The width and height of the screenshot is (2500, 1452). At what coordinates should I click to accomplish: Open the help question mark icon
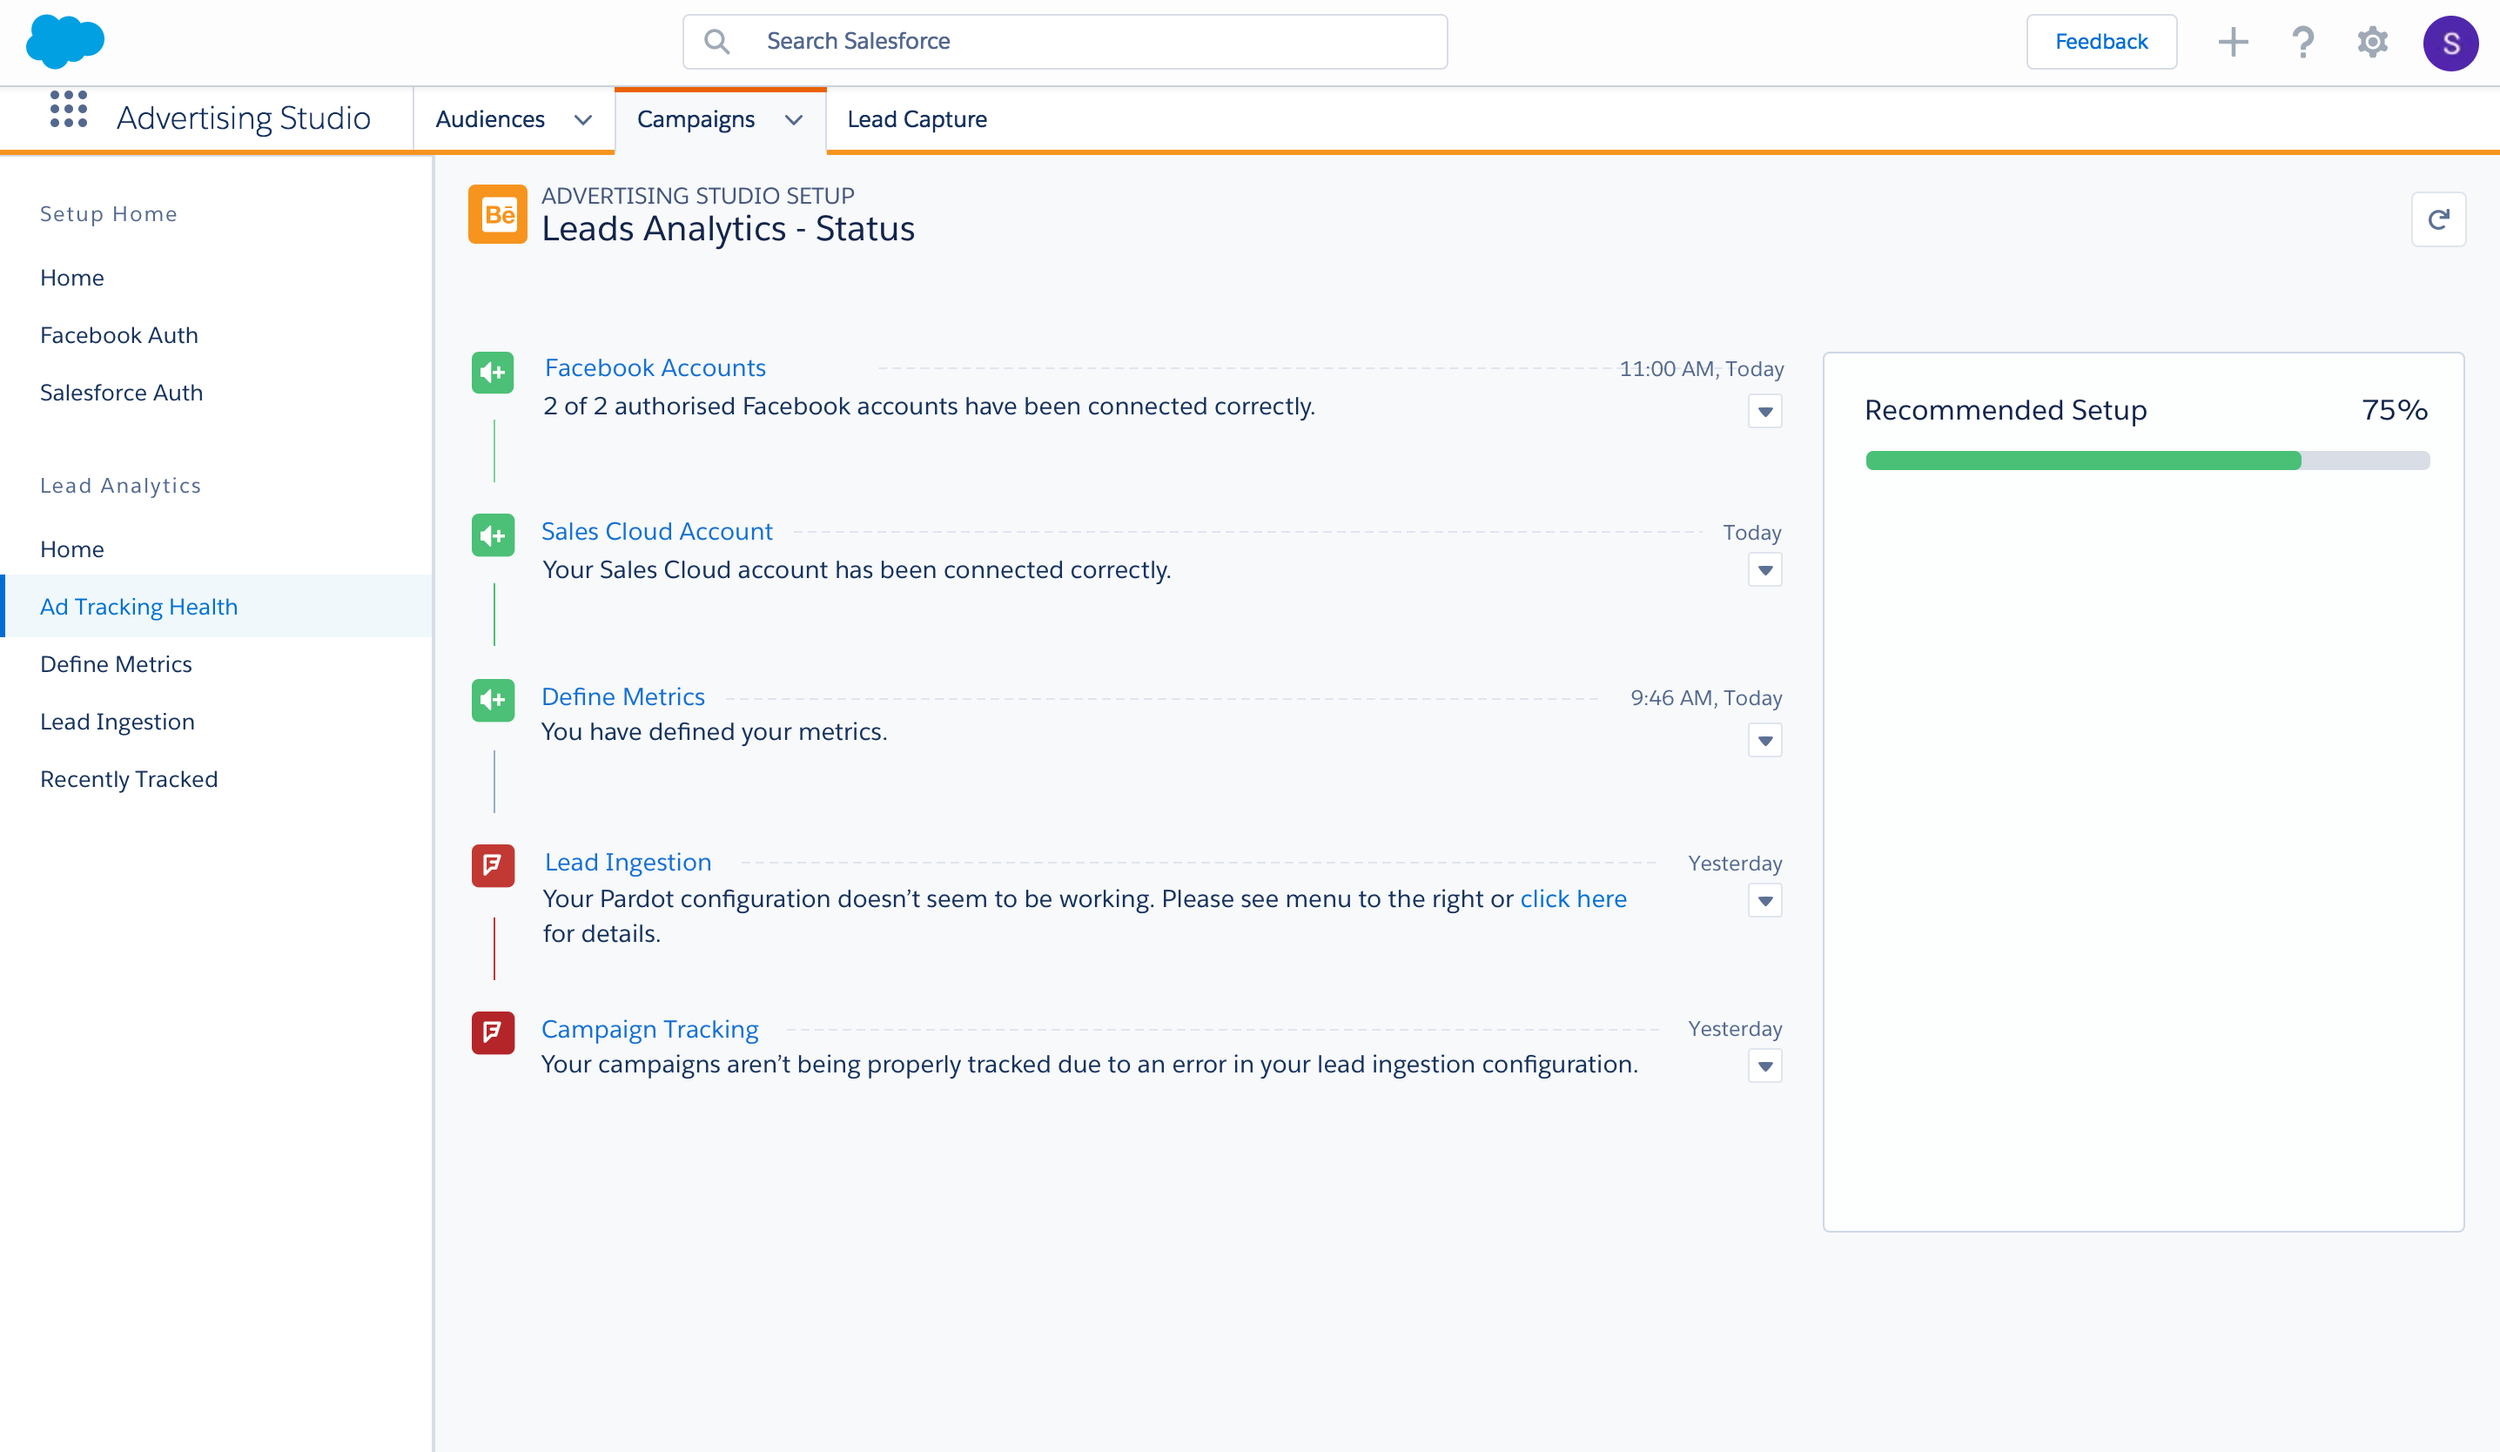click(2302, 42)
